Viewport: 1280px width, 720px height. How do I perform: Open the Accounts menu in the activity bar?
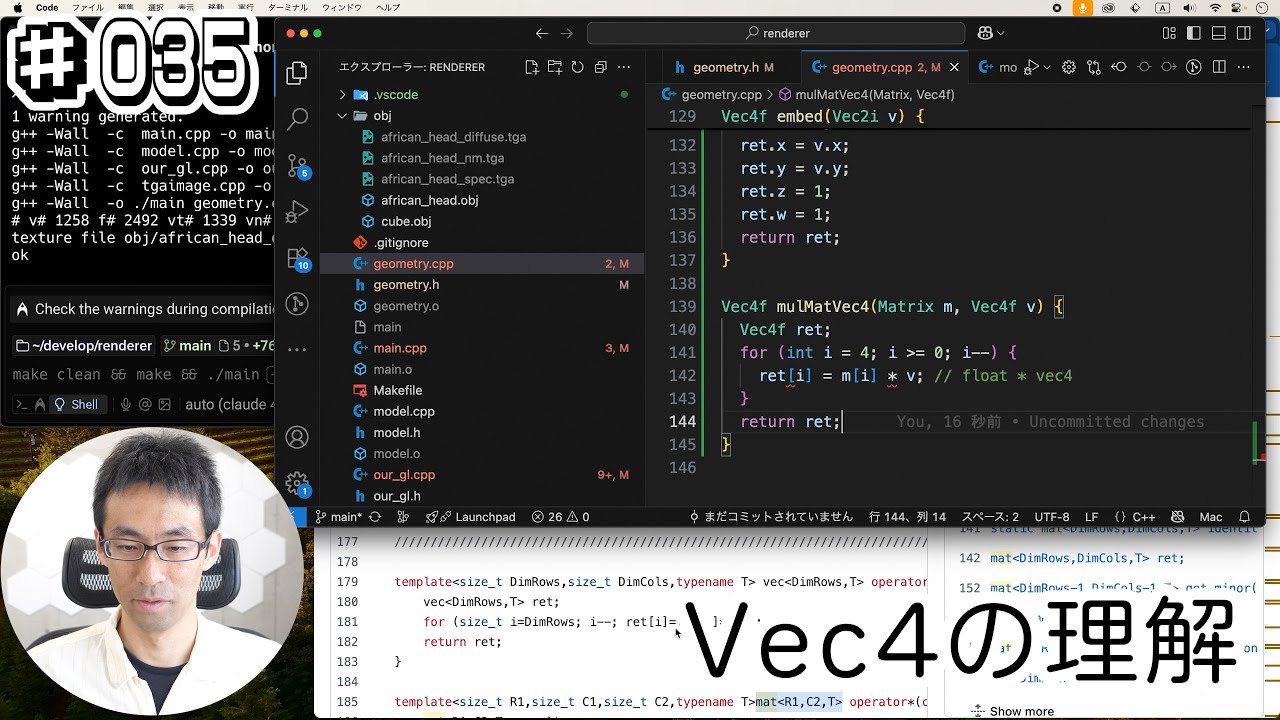[297, 437]
